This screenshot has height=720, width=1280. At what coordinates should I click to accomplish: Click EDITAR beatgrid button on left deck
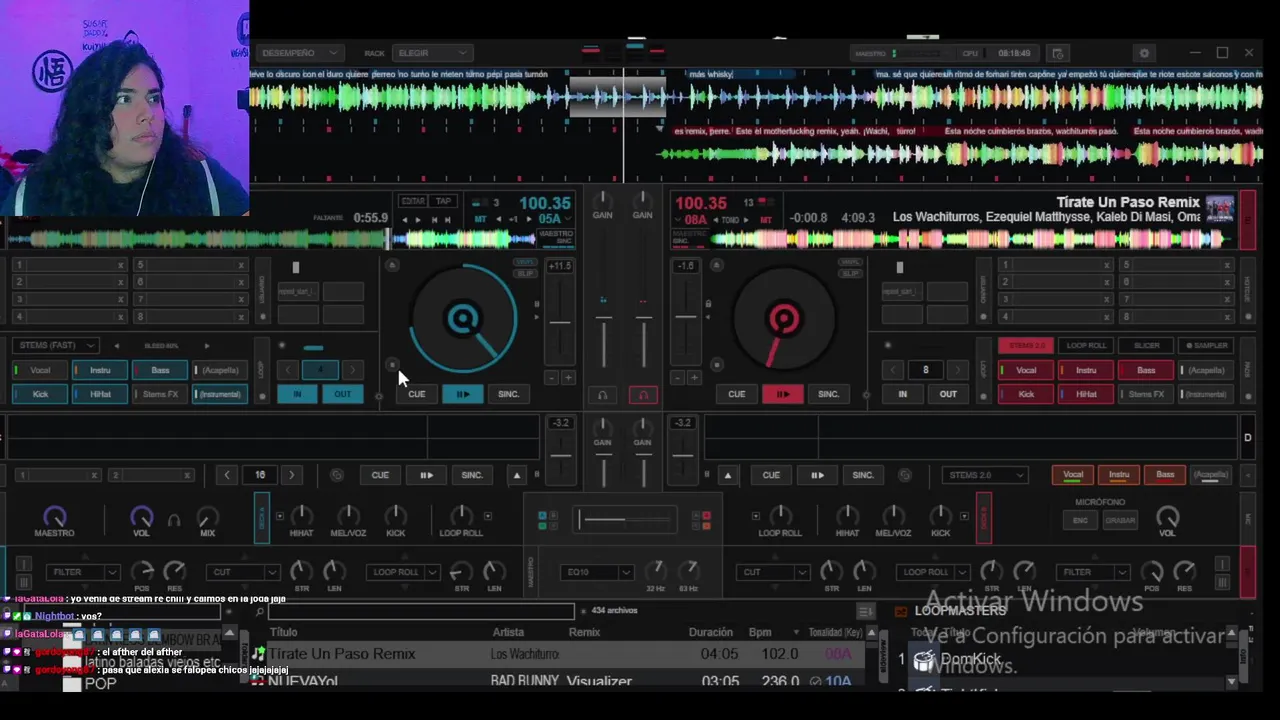click(412, 201)
